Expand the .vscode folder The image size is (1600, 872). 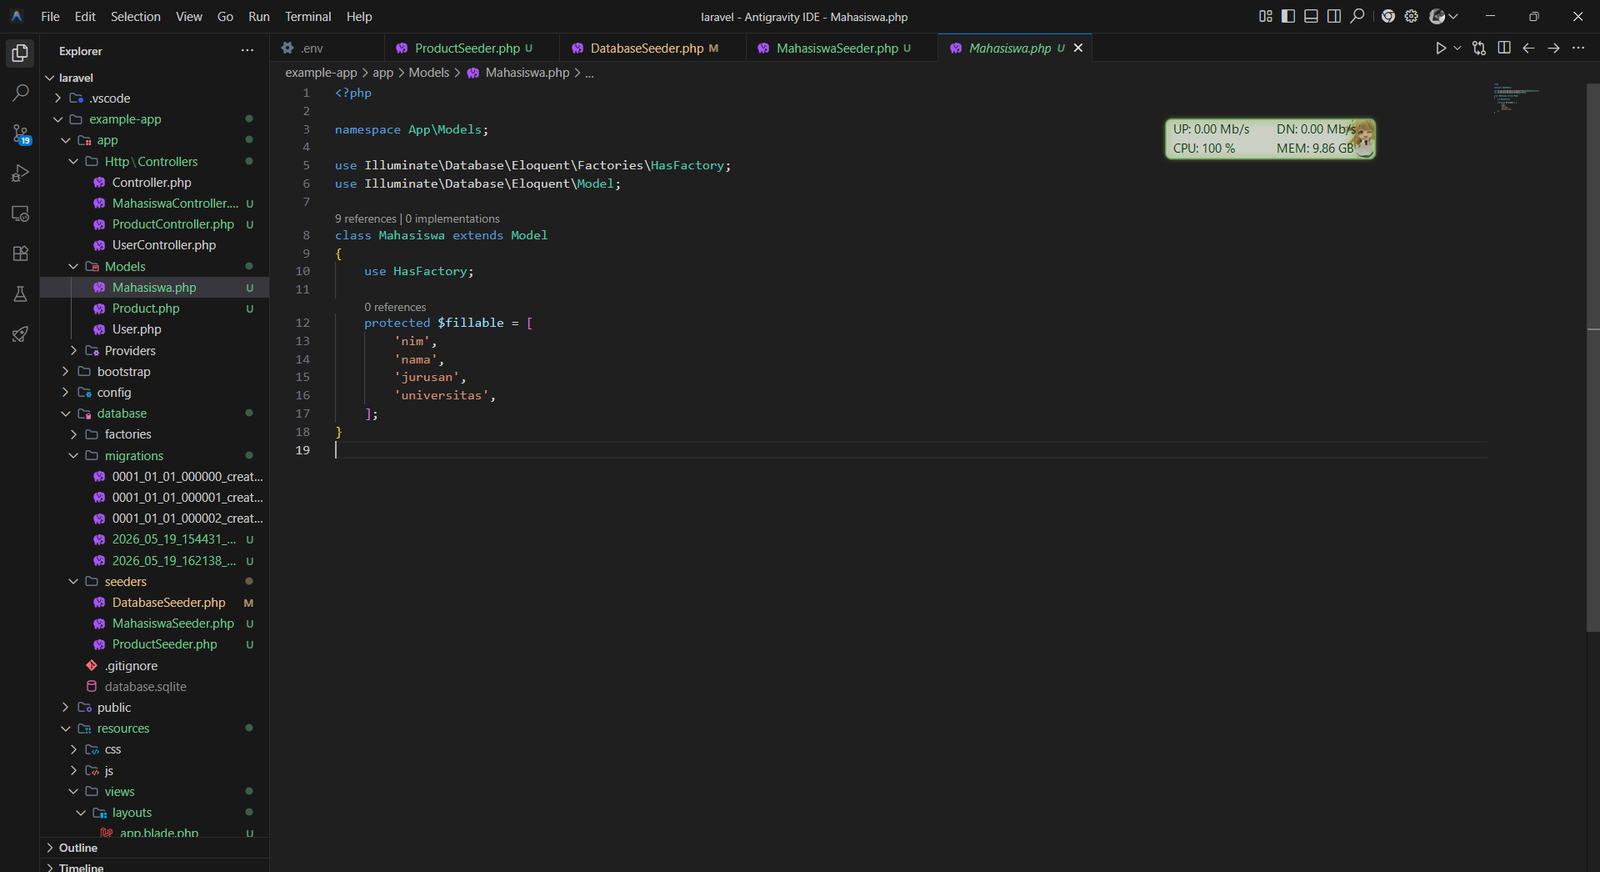155,98
